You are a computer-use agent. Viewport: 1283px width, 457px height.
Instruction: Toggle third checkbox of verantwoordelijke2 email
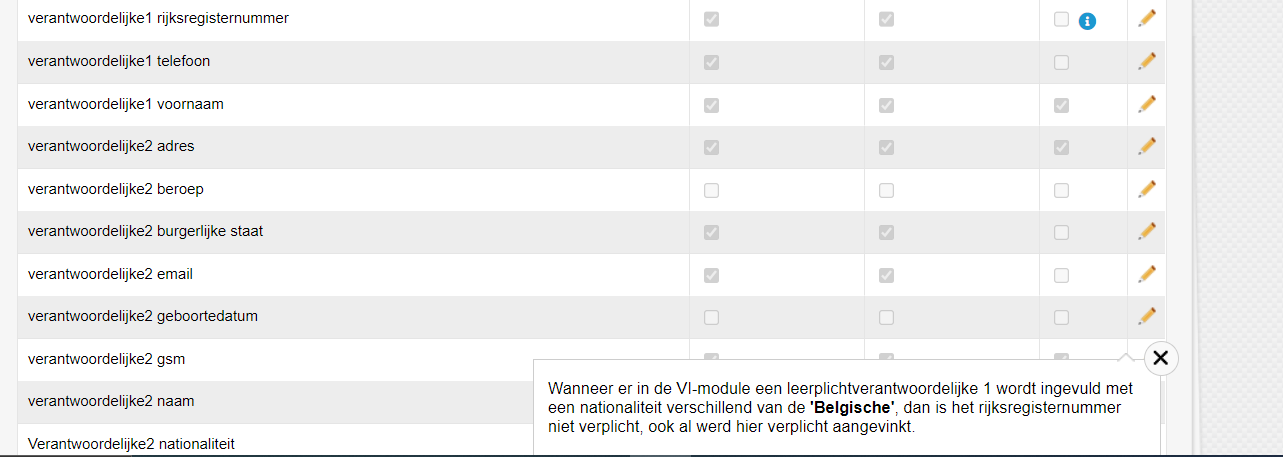(1061, 275)
